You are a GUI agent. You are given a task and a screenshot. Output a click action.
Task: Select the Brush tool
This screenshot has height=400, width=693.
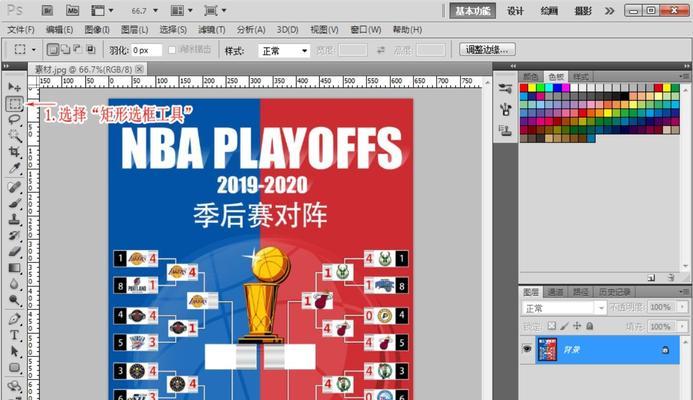(x=14, y=203)
